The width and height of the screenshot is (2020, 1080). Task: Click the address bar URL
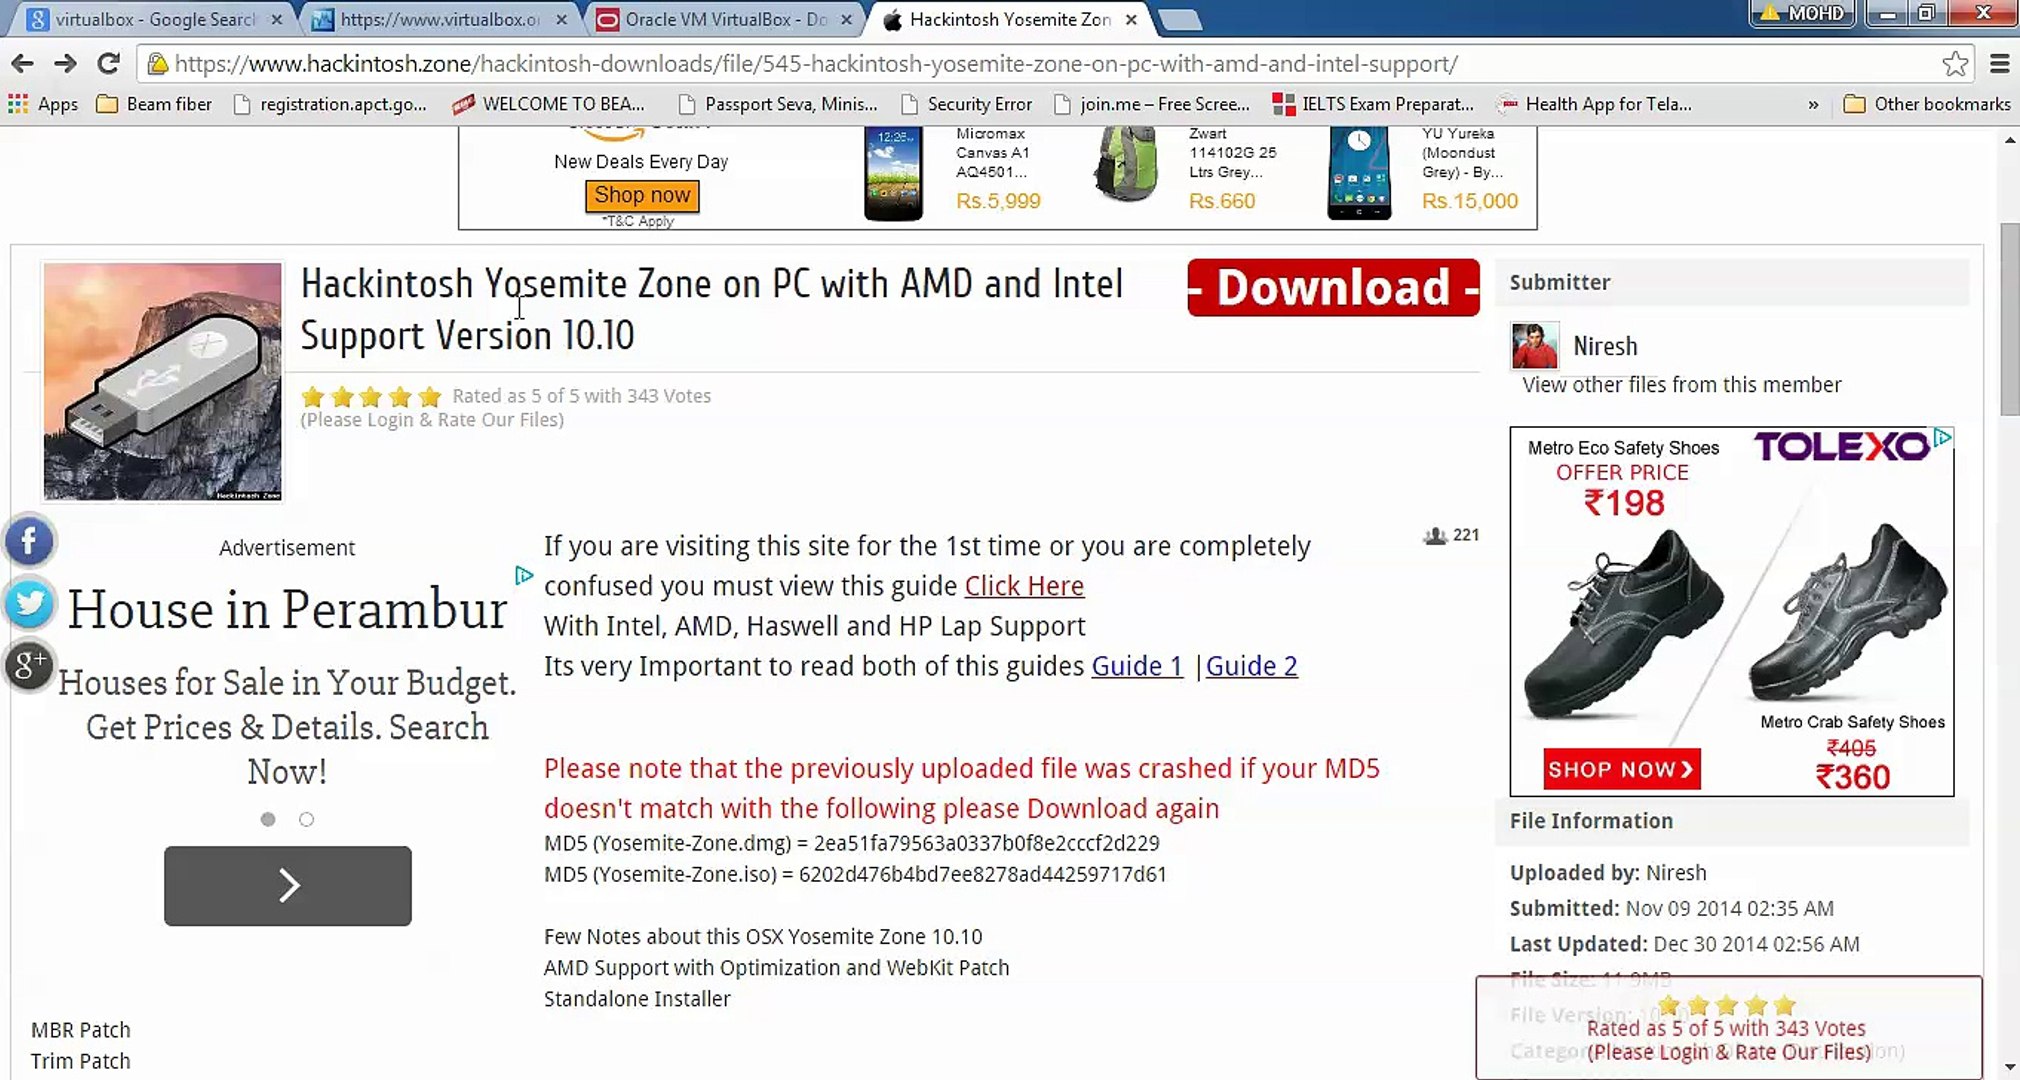[816, 64]
